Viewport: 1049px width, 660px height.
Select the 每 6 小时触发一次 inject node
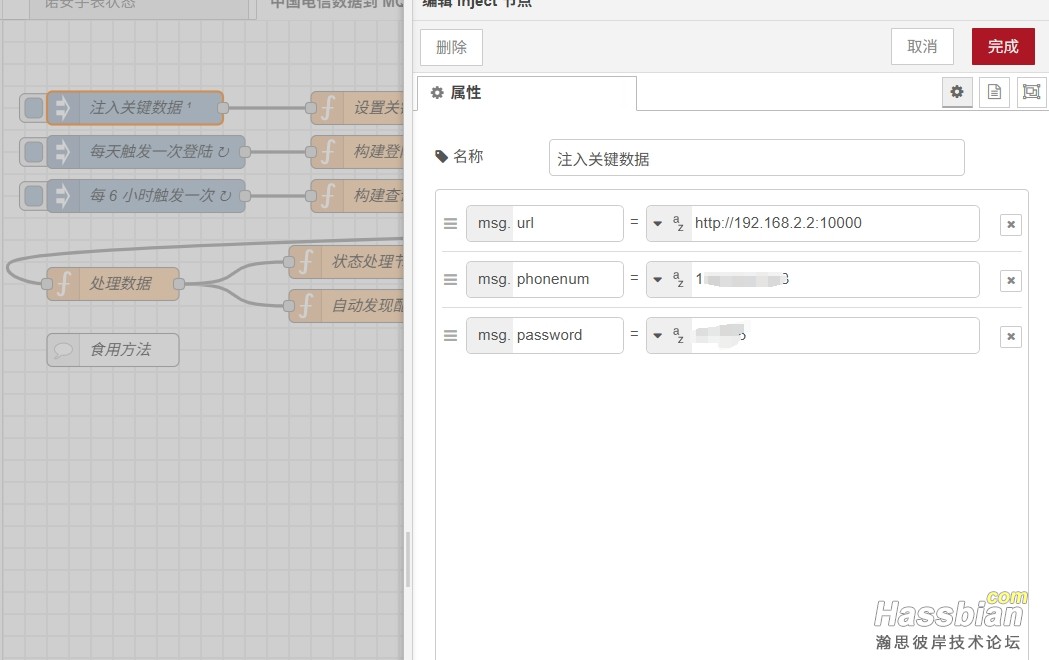coord(146,196)
